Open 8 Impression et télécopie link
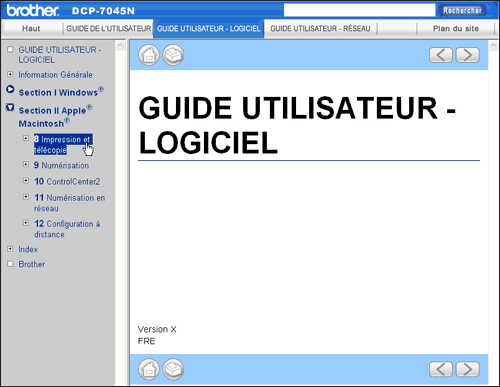Image resolution: width=500 pixels, height=387 pixels. tap(63, 145)
